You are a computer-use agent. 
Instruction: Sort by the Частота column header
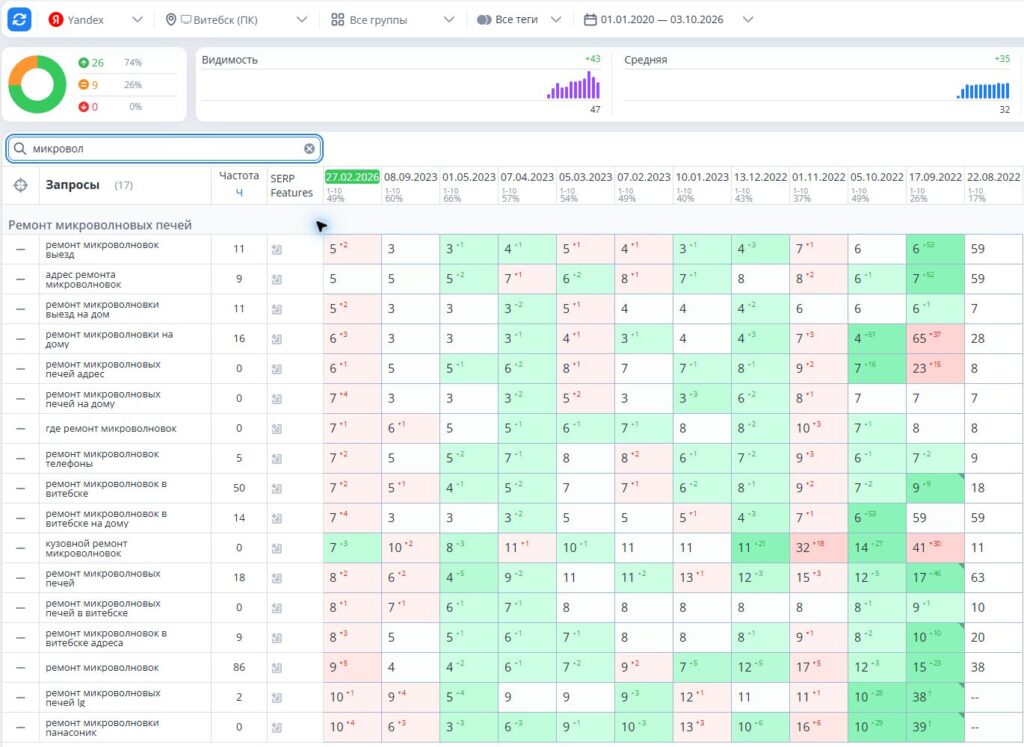coord(239,176)
